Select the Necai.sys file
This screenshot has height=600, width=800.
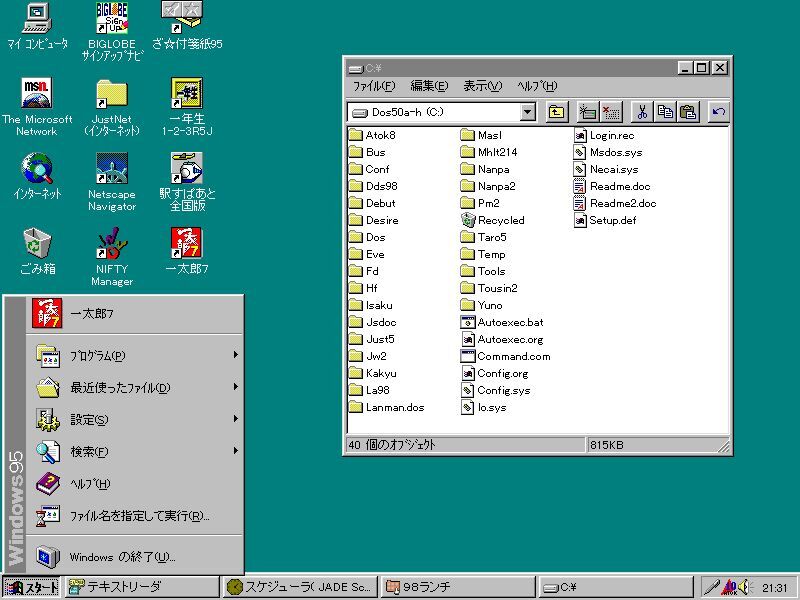click(606, 169)
